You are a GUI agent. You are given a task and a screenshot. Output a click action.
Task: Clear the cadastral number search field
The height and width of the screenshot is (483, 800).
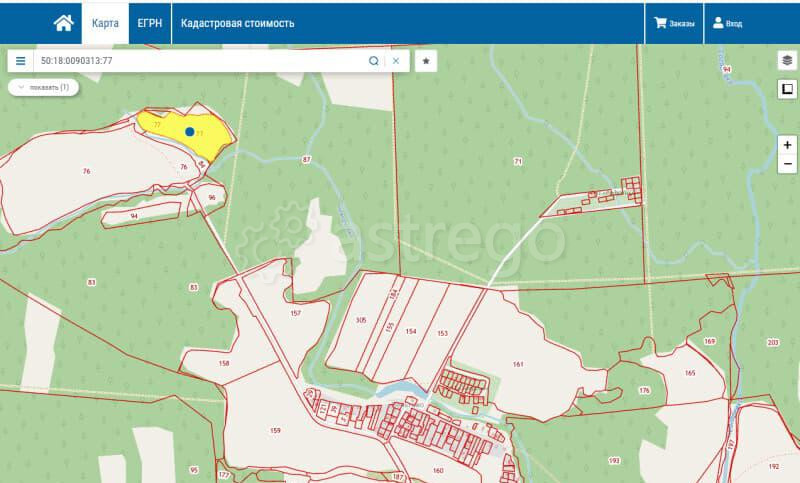click(x=395, y=61)
